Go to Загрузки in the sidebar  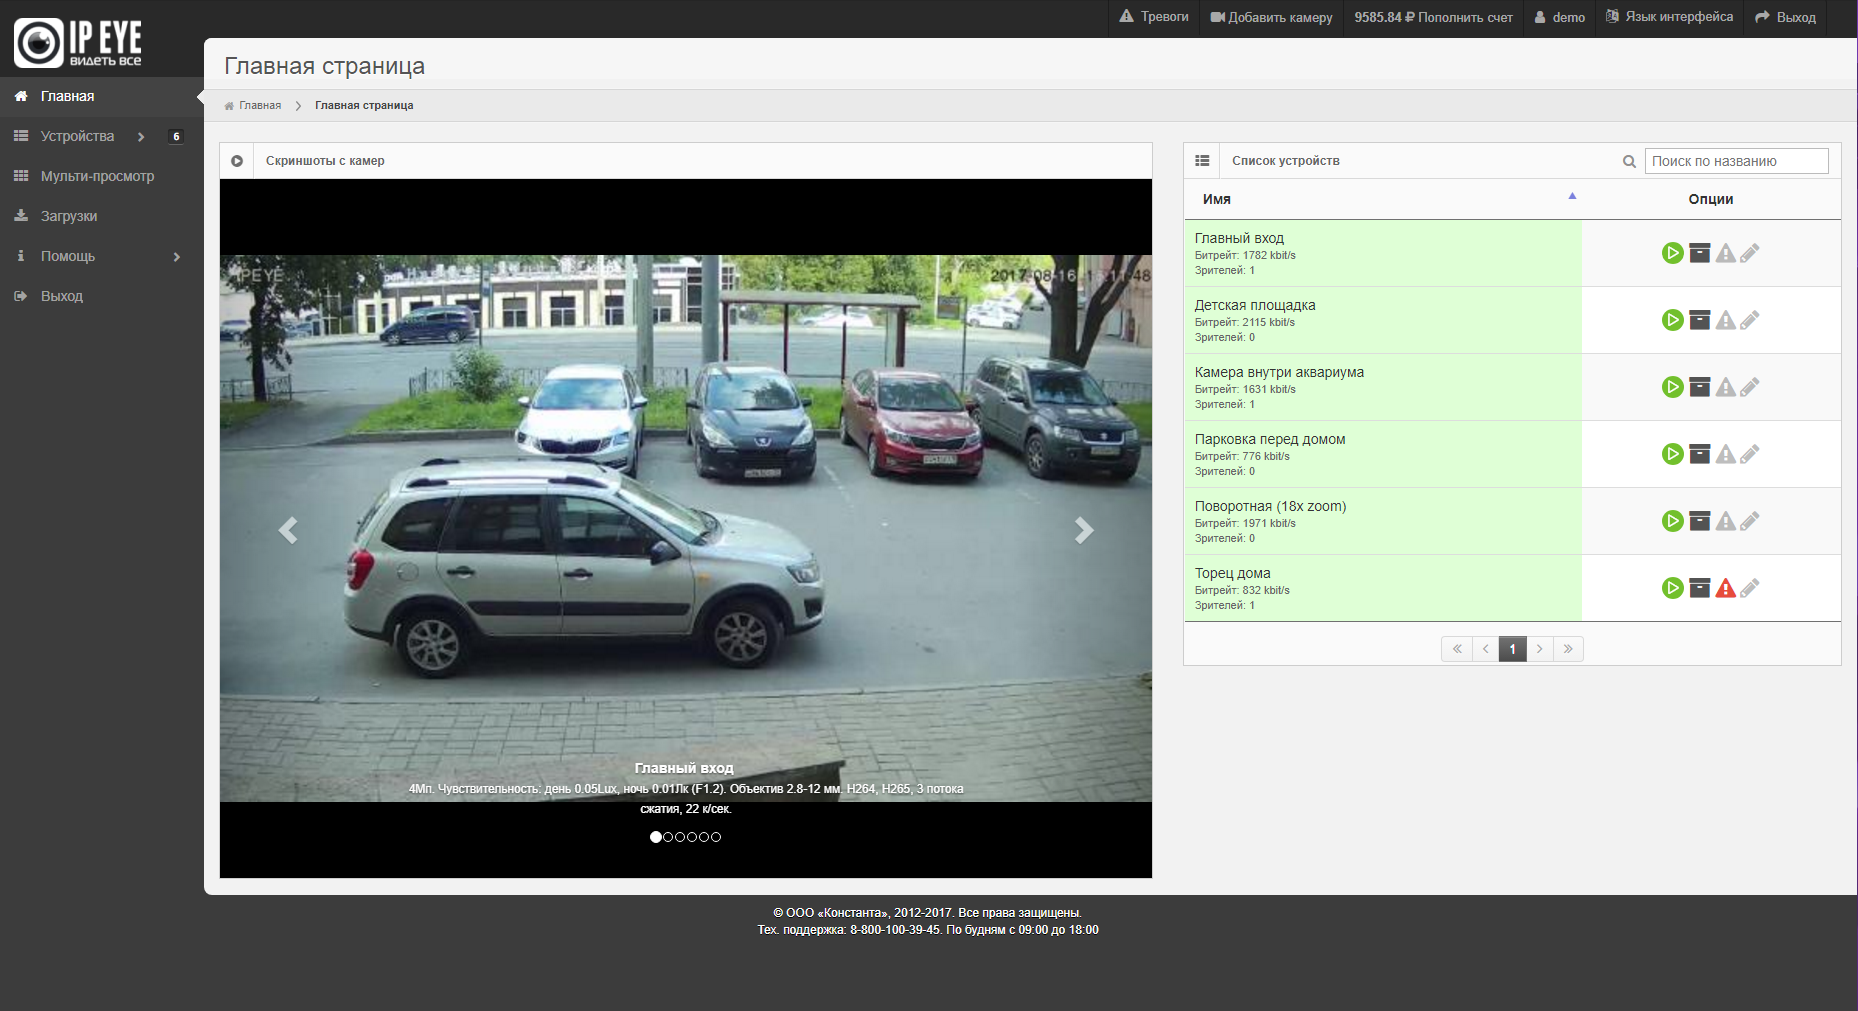[68, 216]
